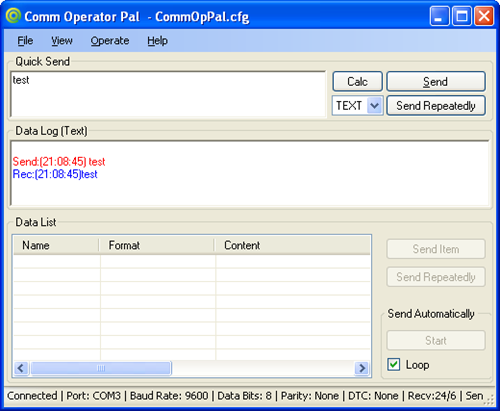Open the TEXT format dropdown
The height and width of the screenshot is (411, 500).
(358, 106)
